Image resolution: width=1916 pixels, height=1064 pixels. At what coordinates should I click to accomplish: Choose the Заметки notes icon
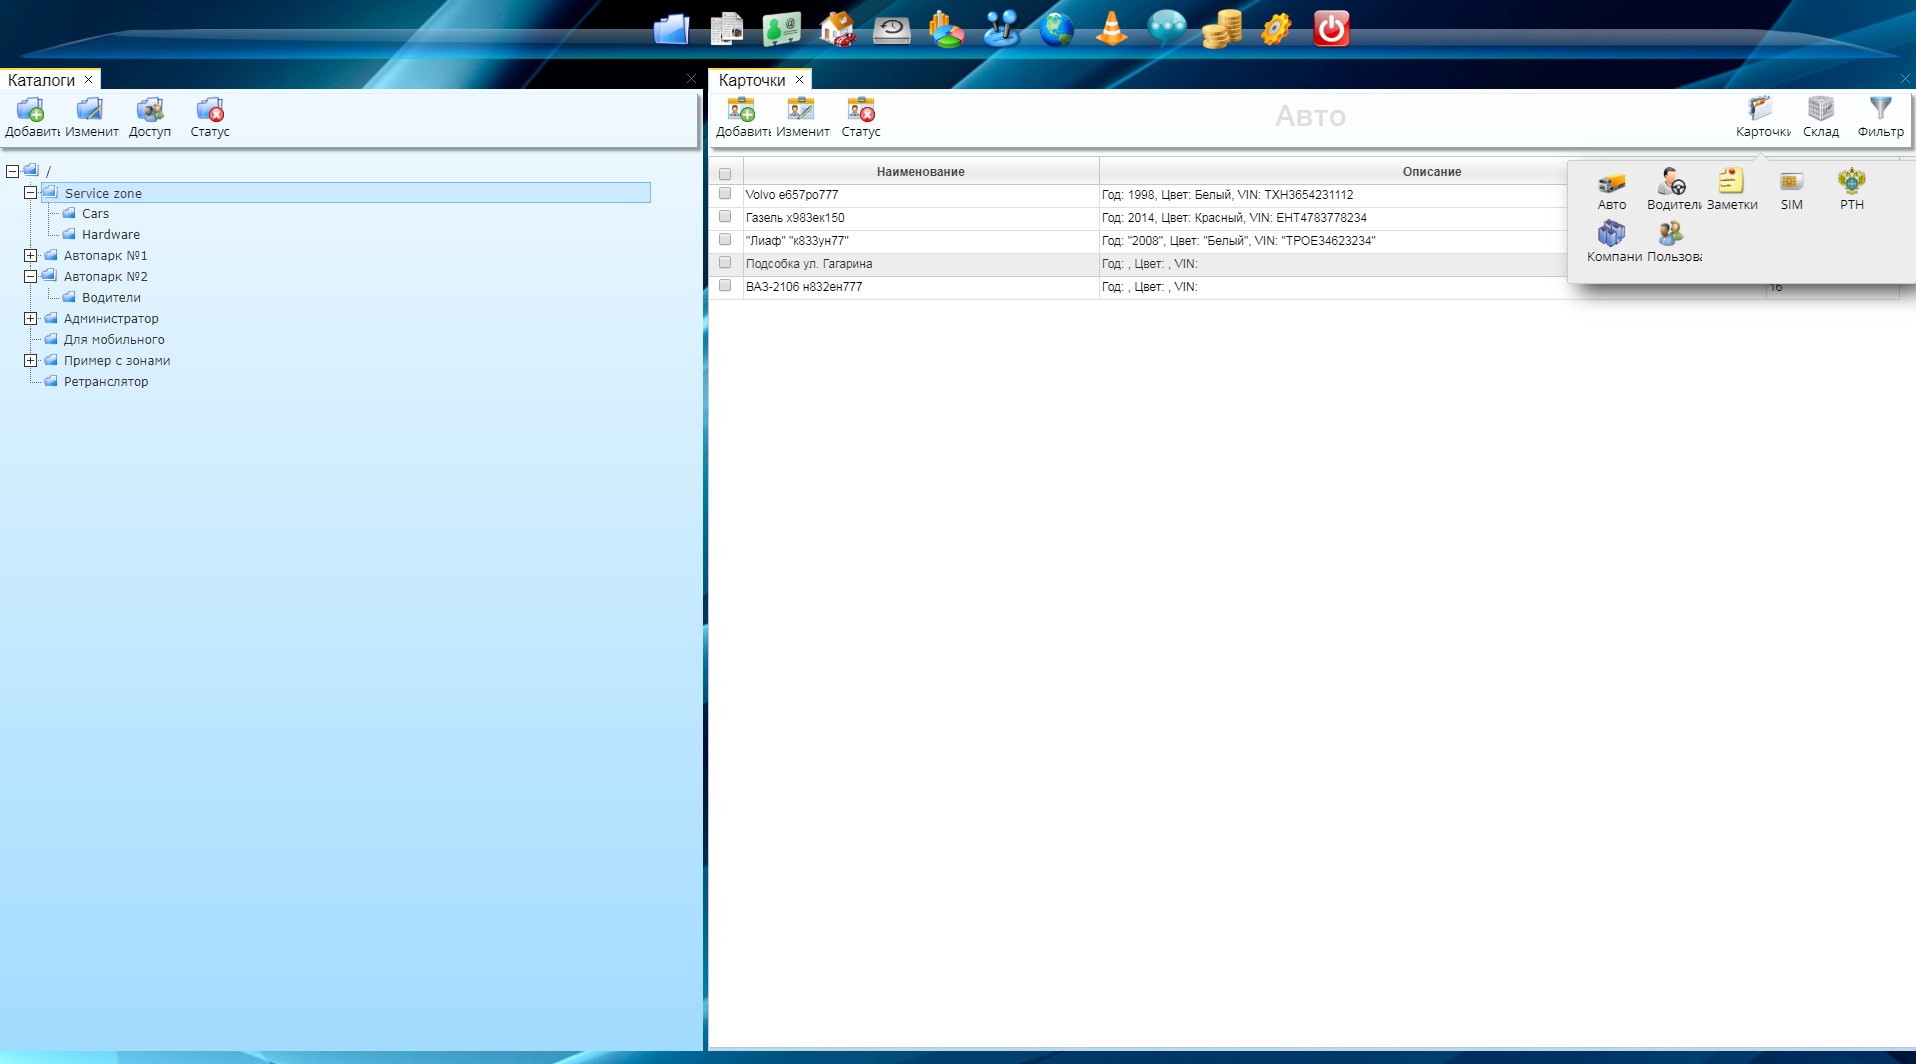pos(1731,189)
